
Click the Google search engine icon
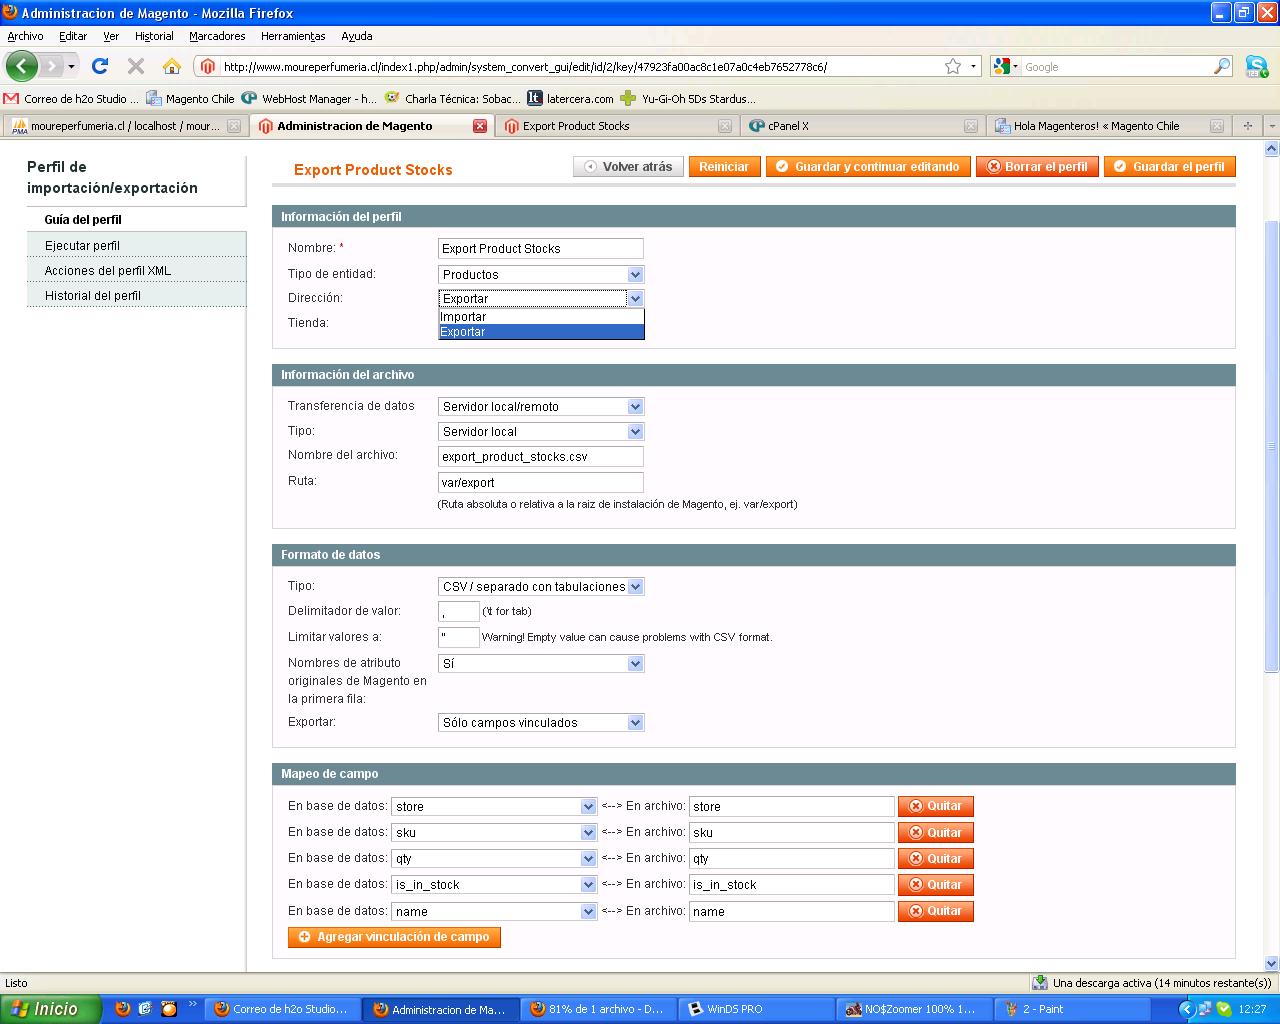click(1001, 66)
